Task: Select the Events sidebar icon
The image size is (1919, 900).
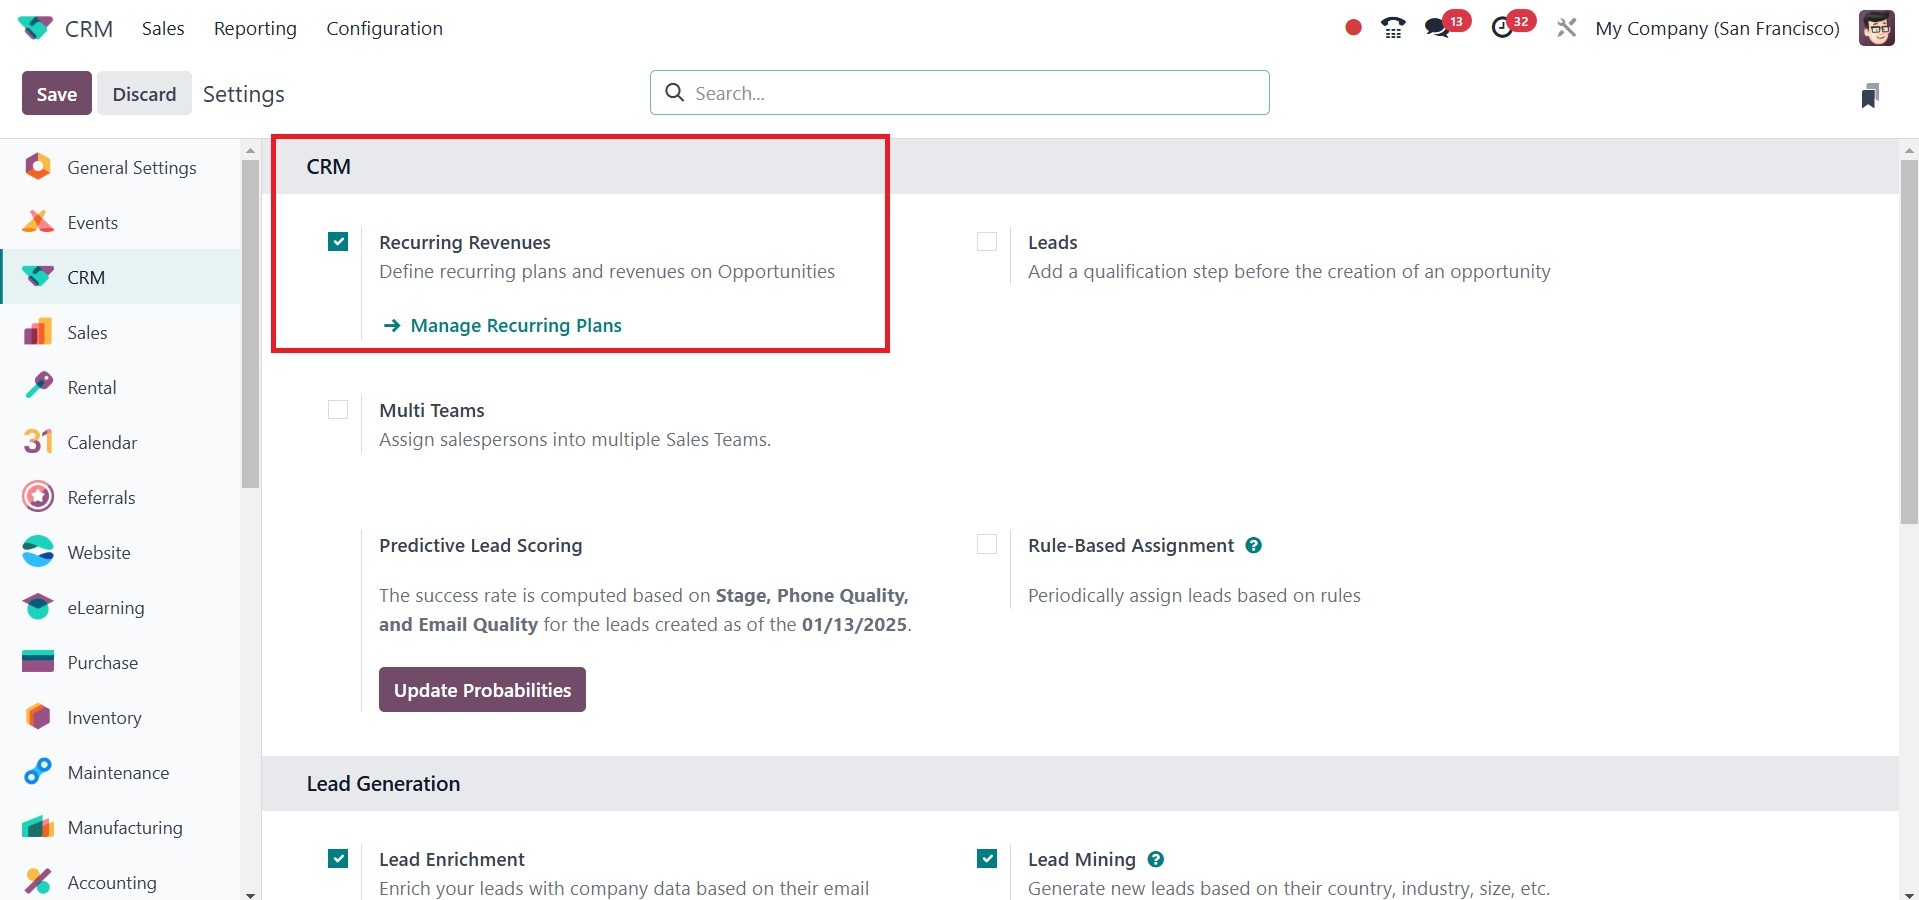Action: 38,222
